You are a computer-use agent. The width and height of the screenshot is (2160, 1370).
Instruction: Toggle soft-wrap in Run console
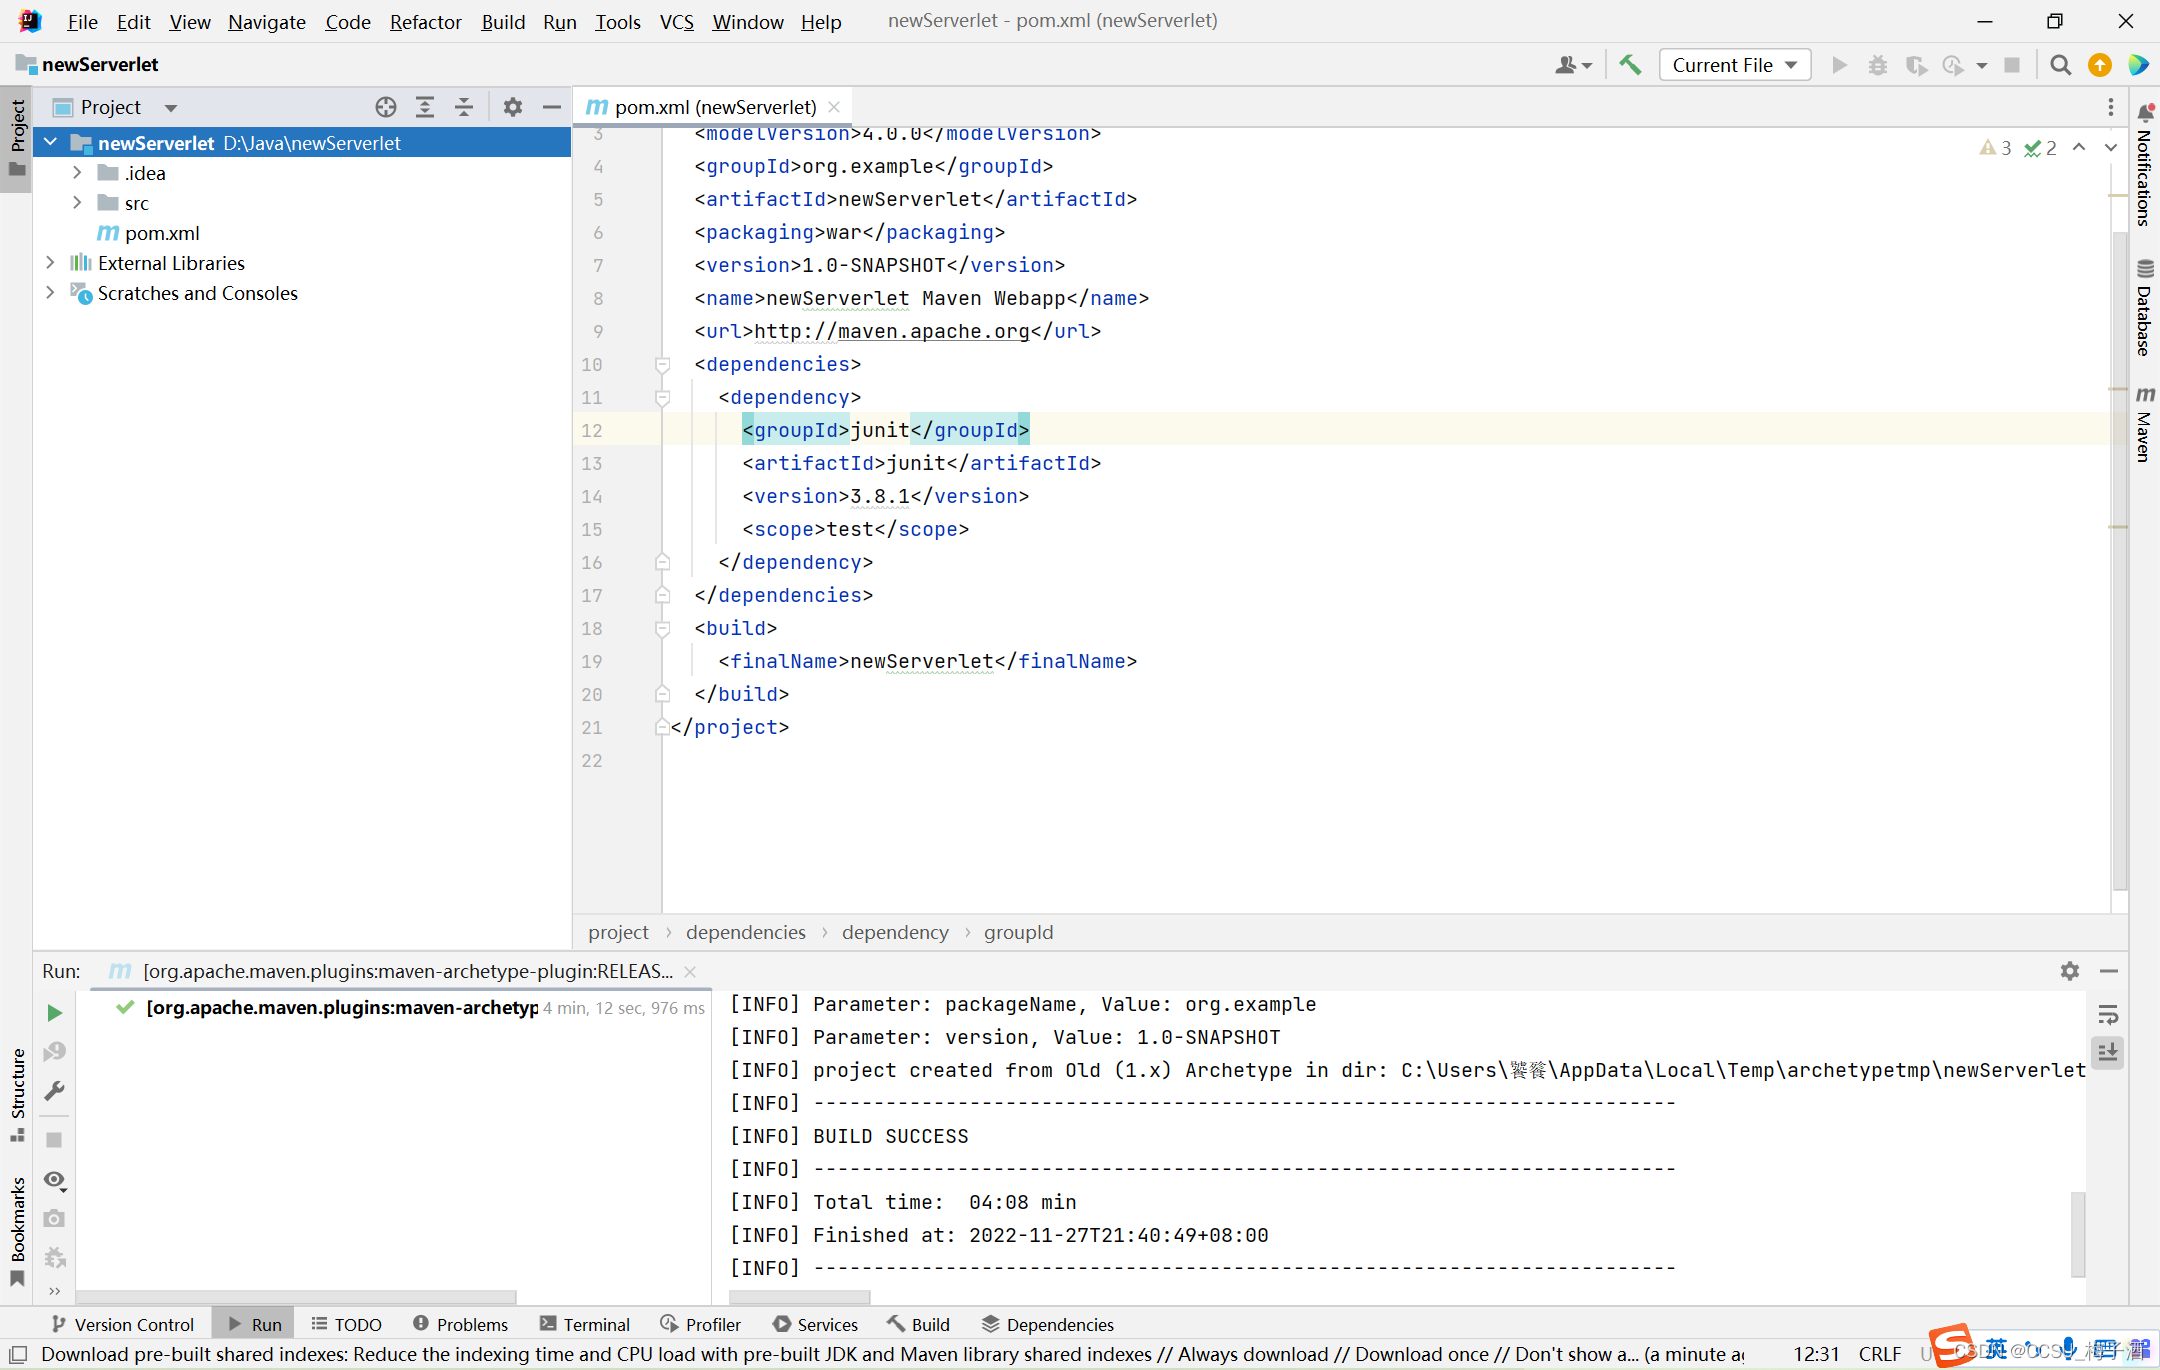(x=2108, y=1015)
